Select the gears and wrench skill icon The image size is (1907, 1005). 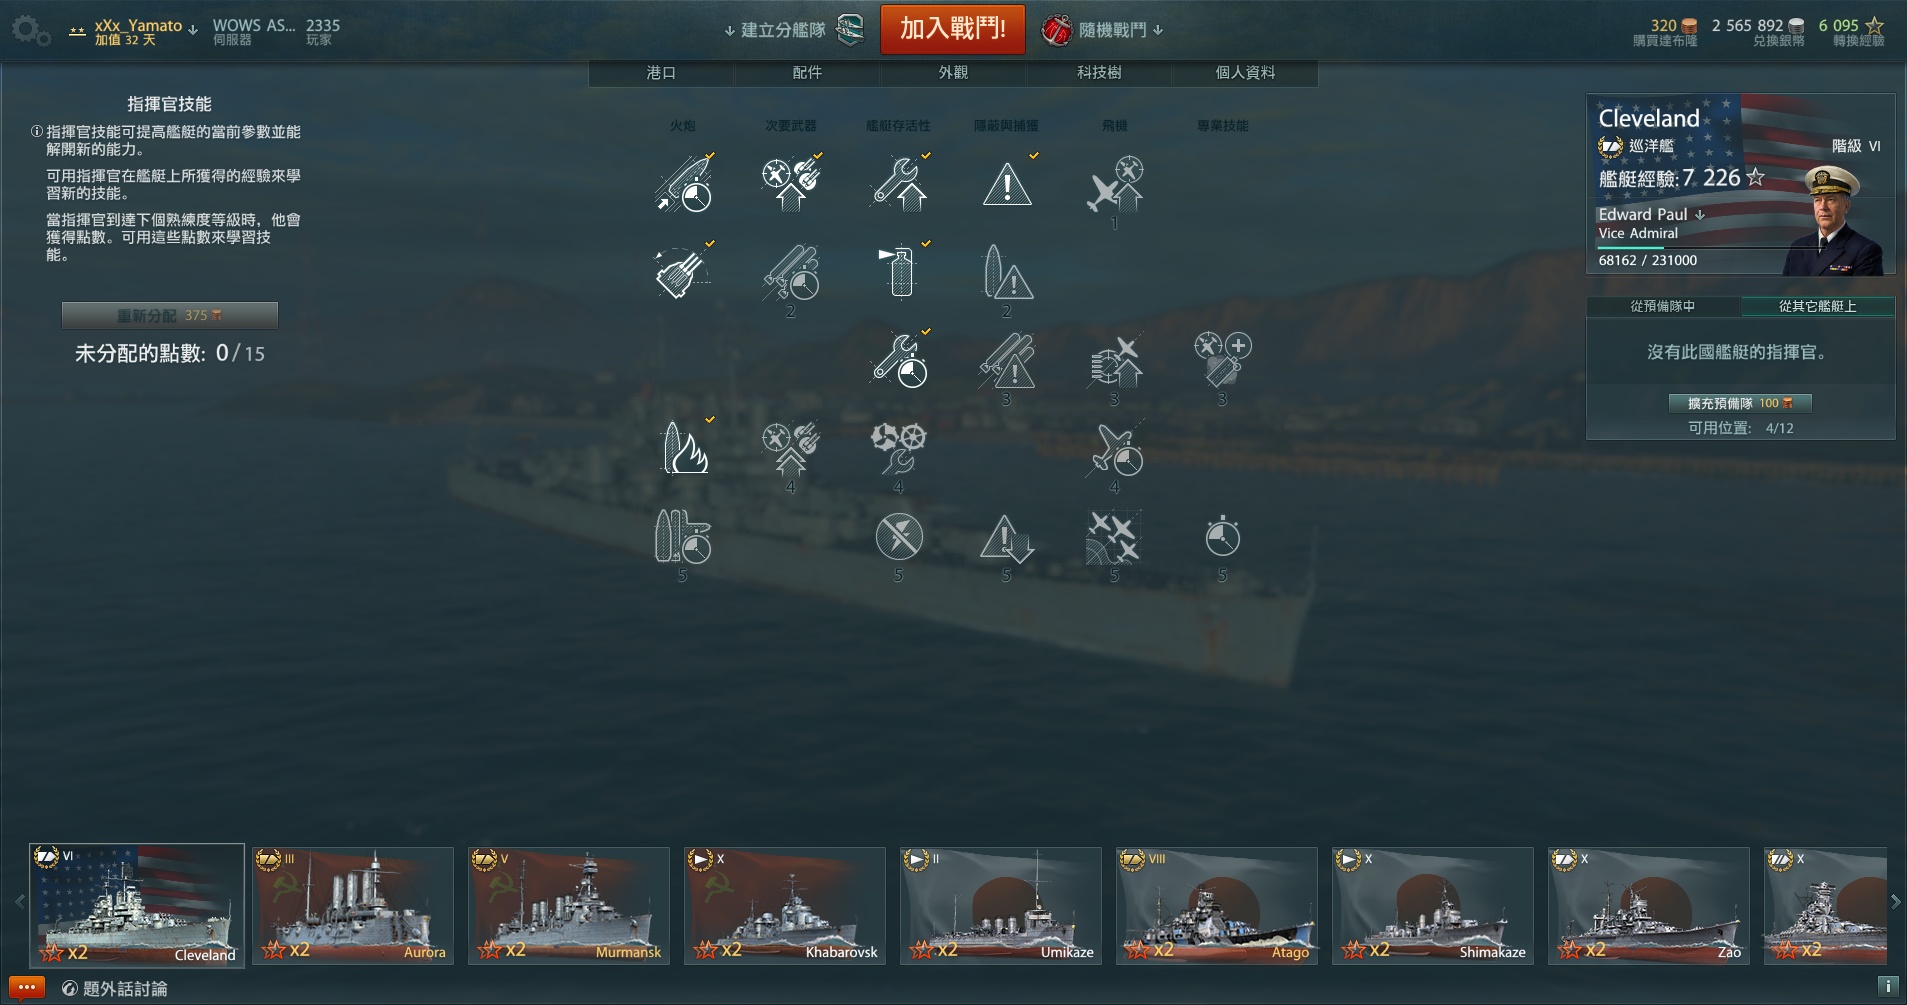(899, 448)
